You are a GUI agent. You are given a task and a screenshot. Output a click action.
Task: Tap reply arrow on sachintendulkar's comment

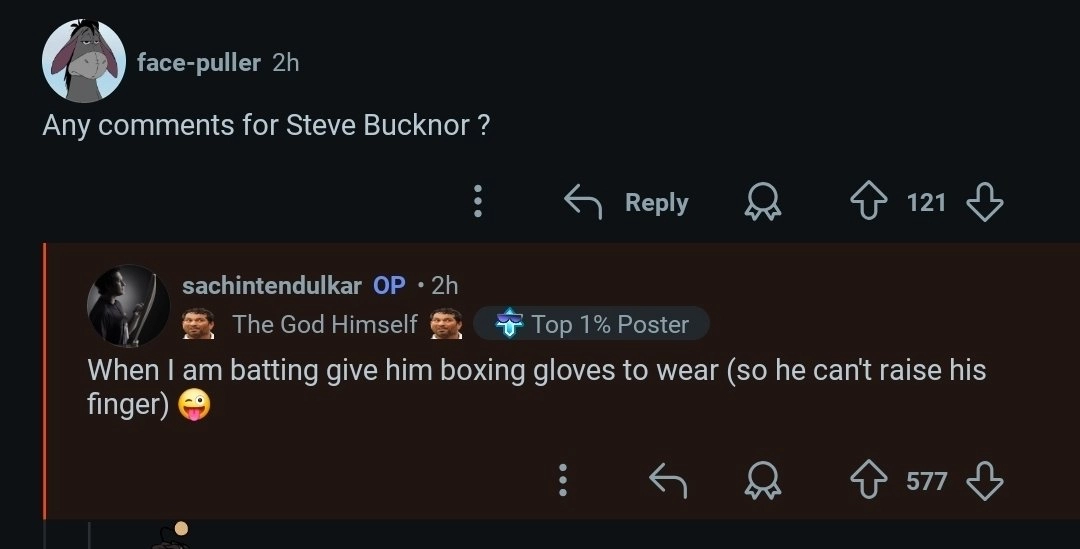tap(668, 482)
